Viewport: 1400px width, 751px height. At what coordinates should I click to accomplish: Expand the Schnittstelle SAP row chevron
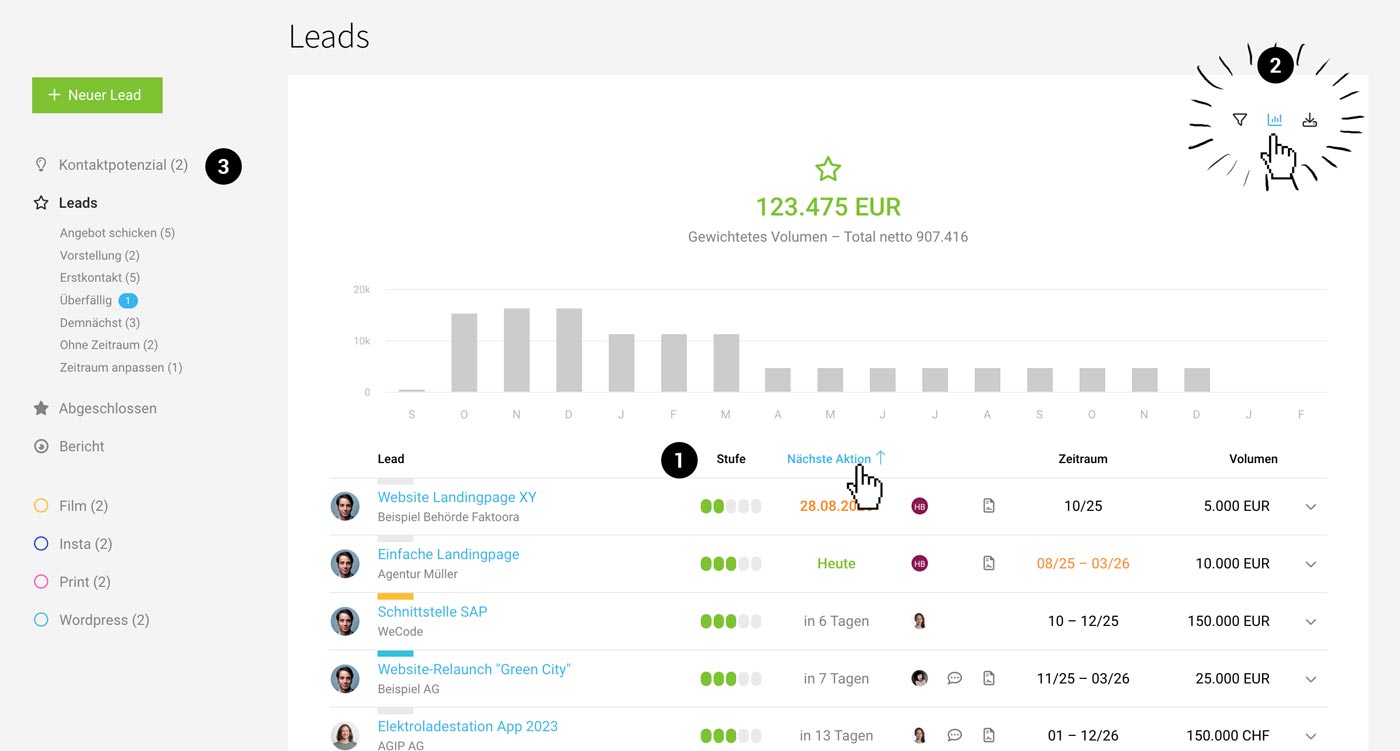(1311, 621)
